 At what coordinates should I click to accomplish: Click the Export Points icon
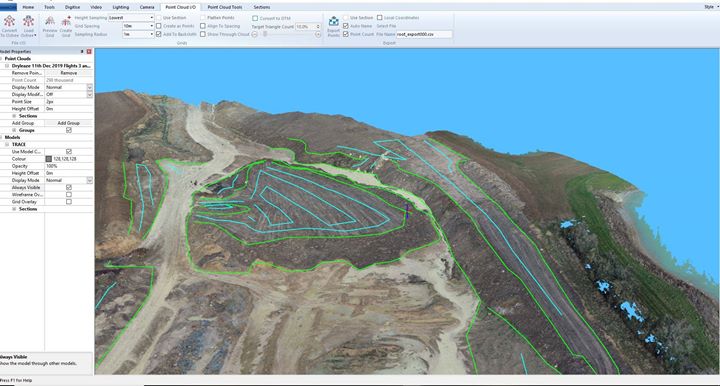pos(334,22)
